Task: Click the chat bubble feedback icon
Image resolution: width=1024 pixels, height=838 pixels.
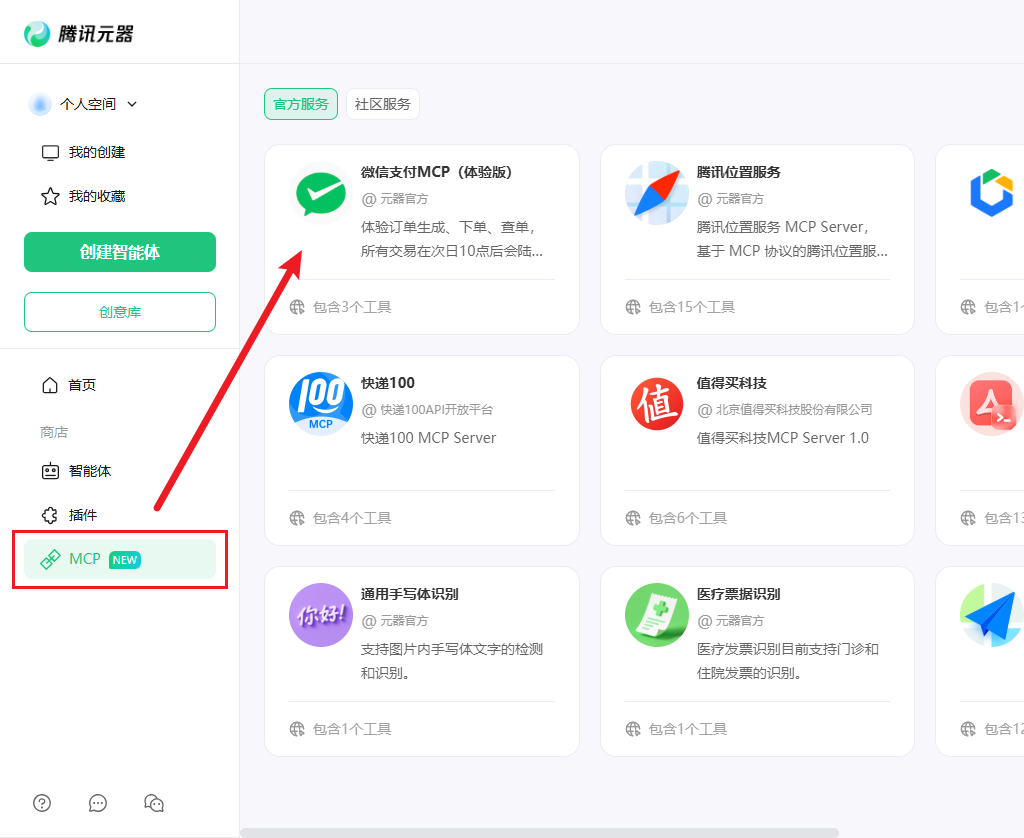Action: click(98, 803)
